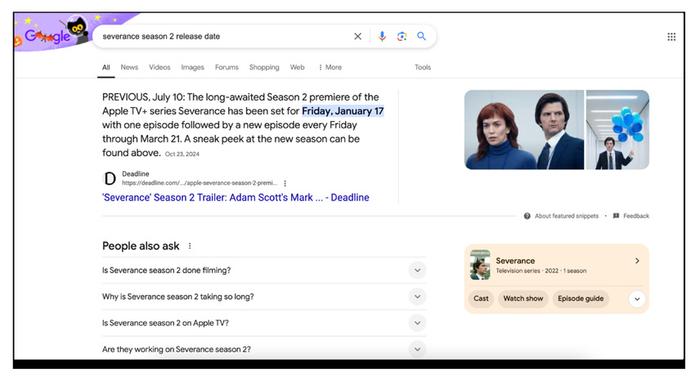Open three-dot menu next to People also ask
Viewport: 700px width, 386px height.
190,246
